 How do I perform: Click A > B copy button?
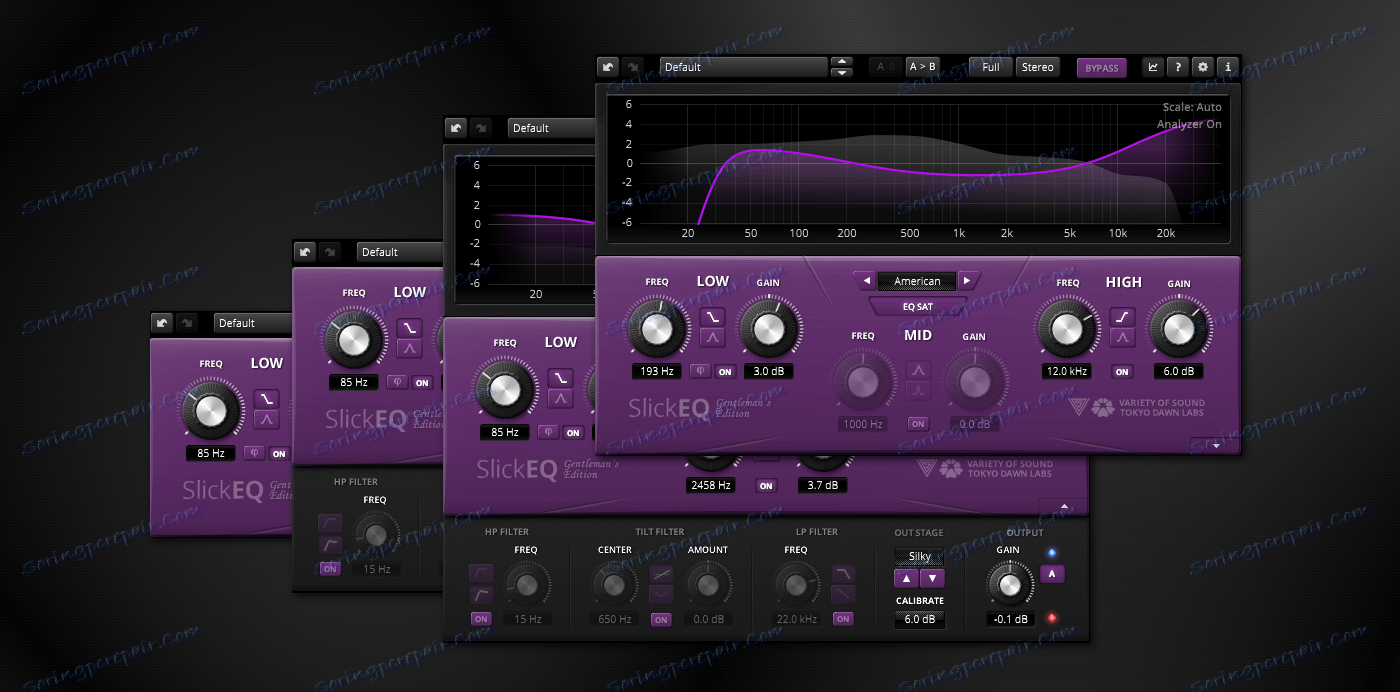click(923, 67)
